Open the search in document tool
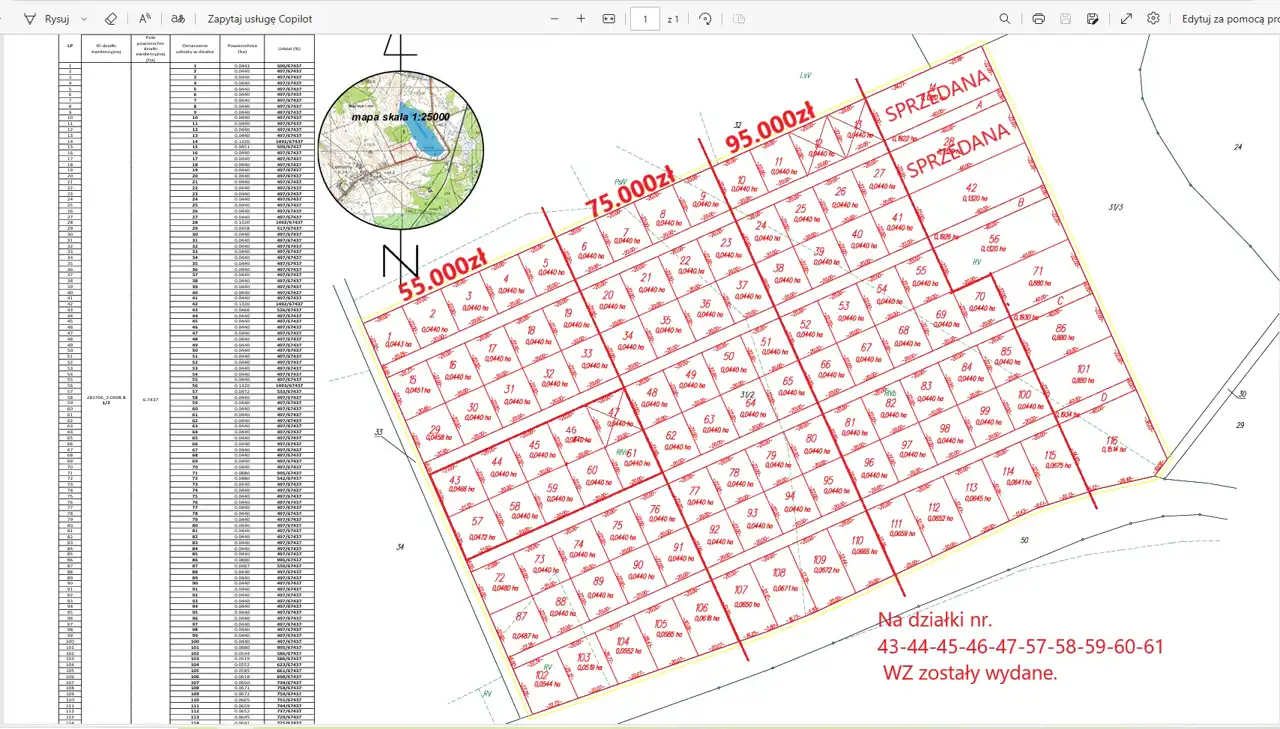Image resolution: width=1280 pixels, height=729 pixels. click(x=1005, y=19)
